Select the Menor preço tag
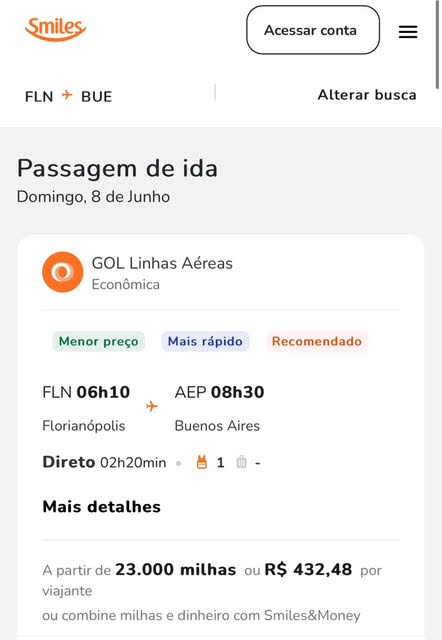This screenshot has height=640, width=442. click(99, 341)
